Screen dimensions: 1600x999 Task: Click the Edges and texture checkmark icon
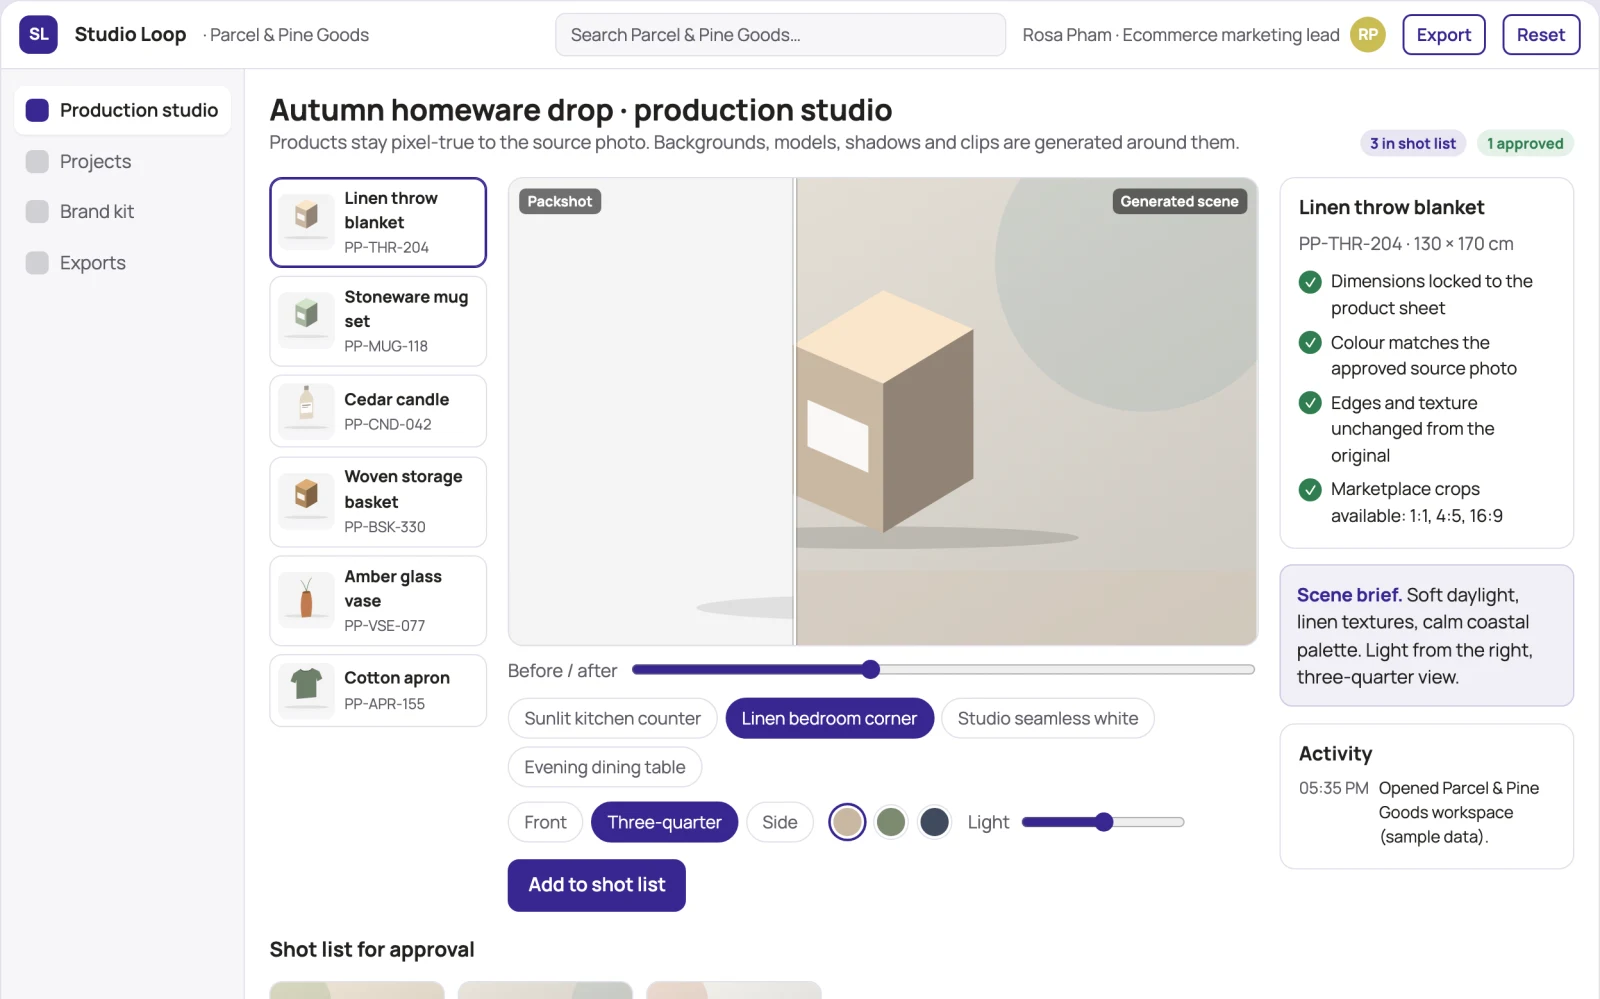coord(1310,403)
